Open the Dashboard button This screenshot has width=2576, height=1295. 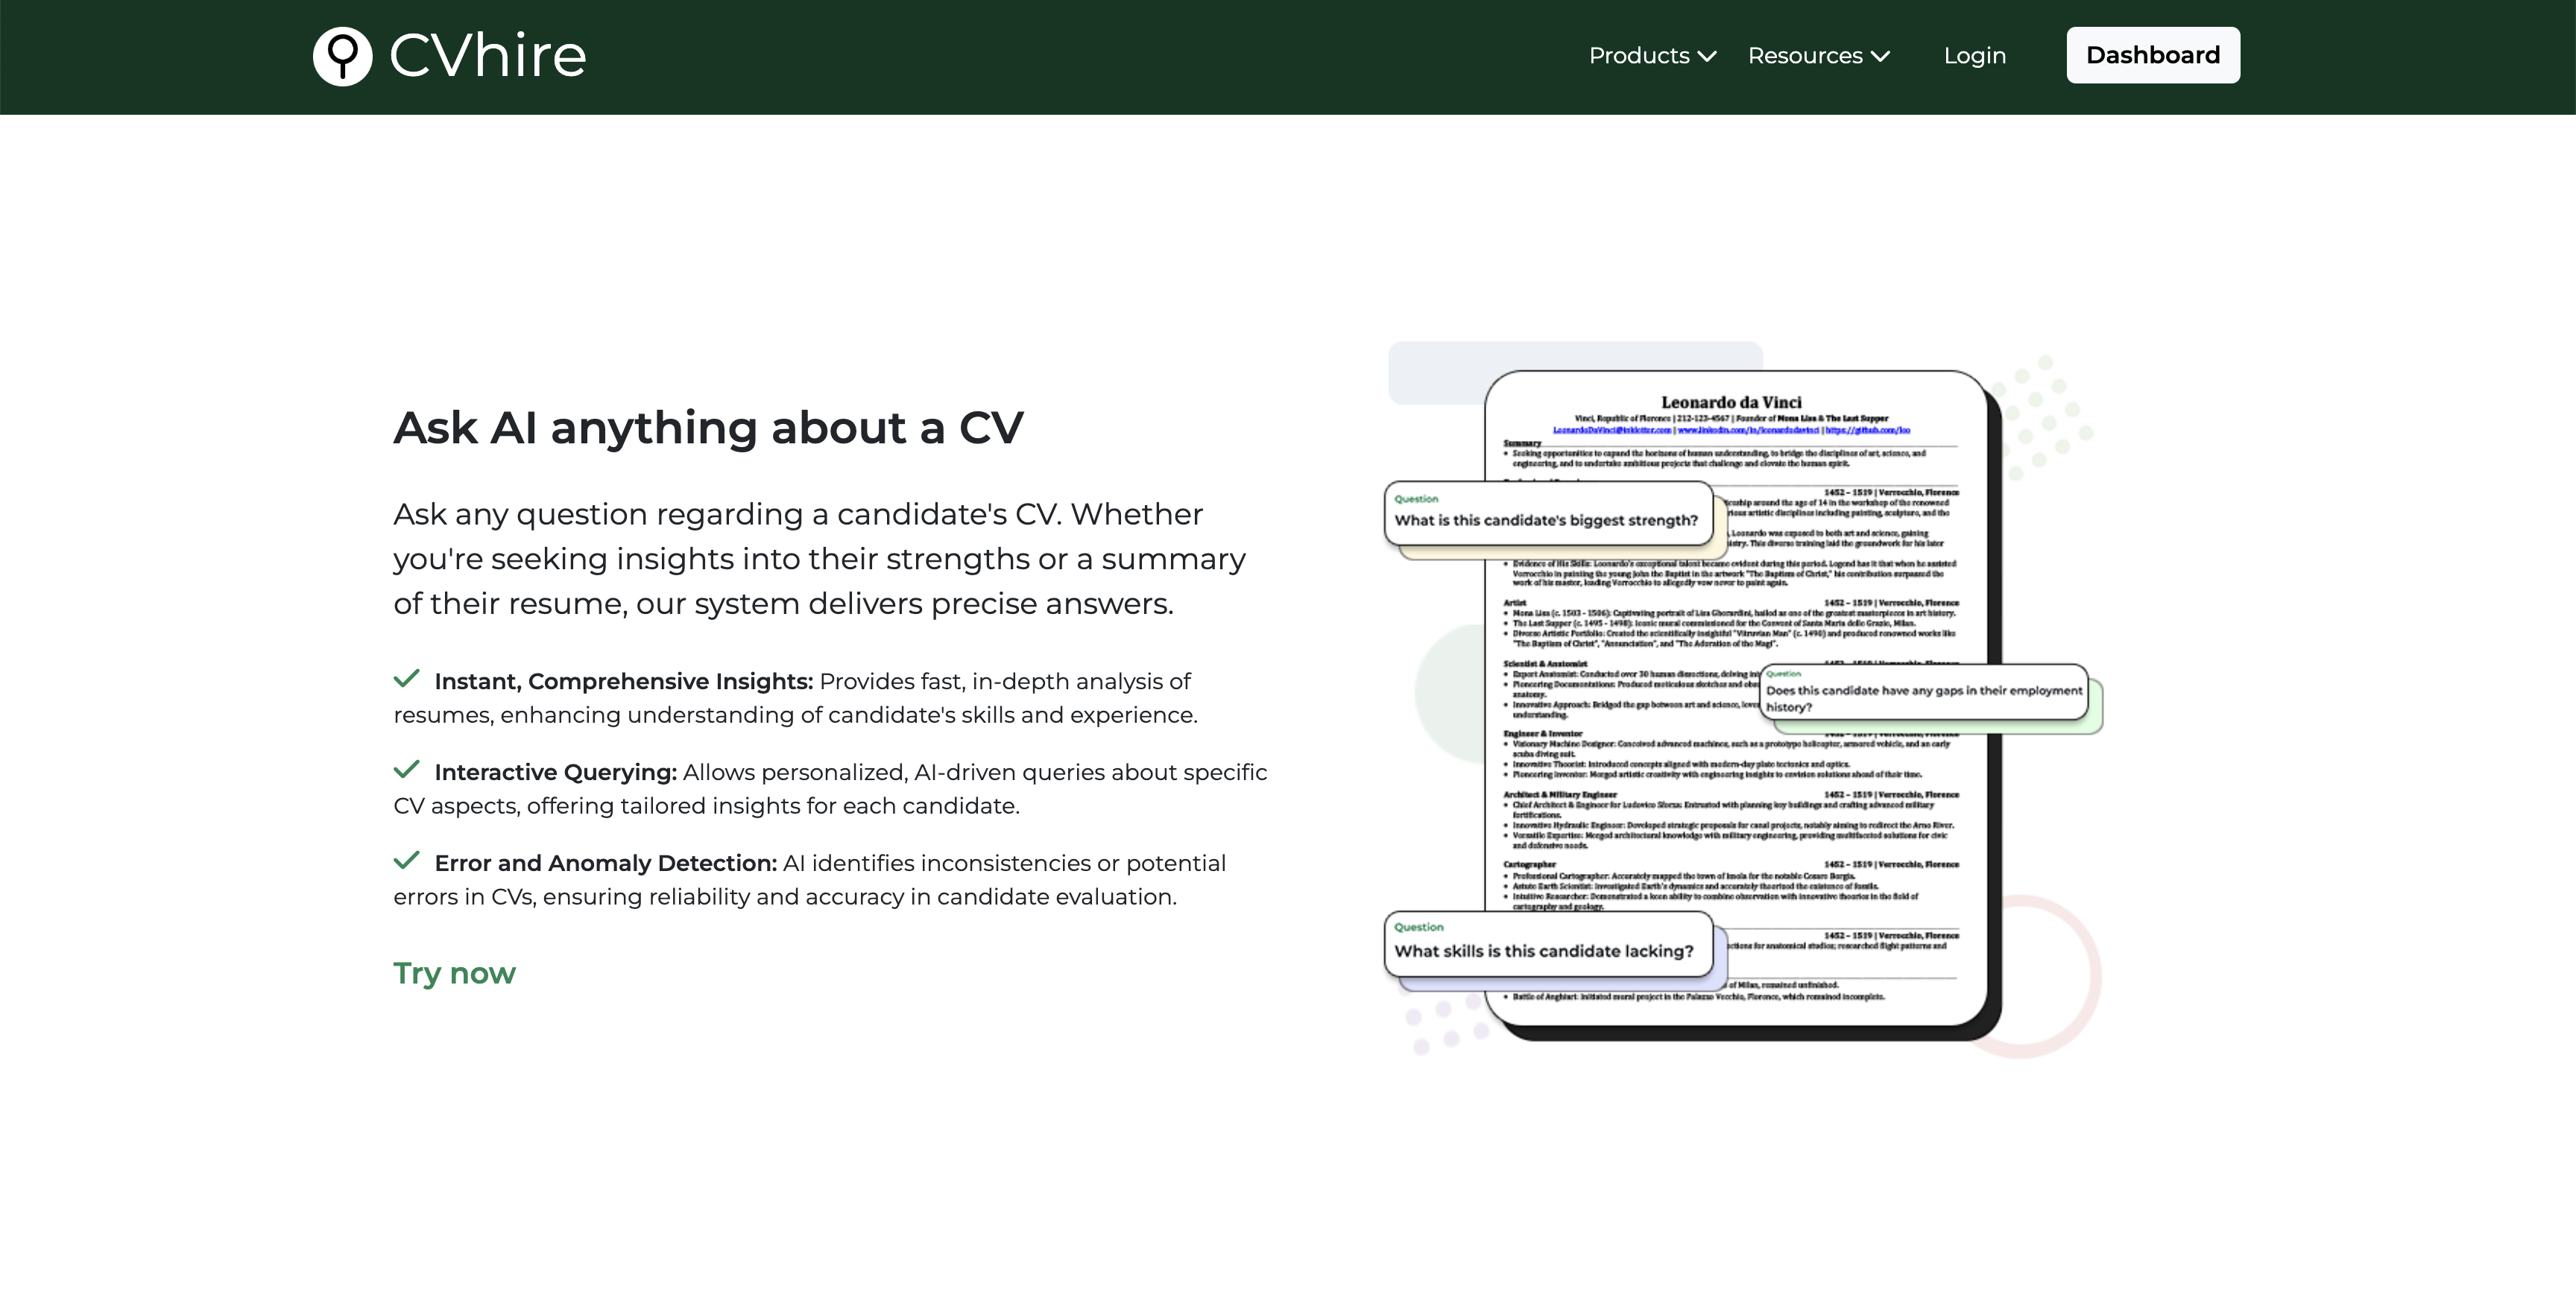tap(2152, 55)
